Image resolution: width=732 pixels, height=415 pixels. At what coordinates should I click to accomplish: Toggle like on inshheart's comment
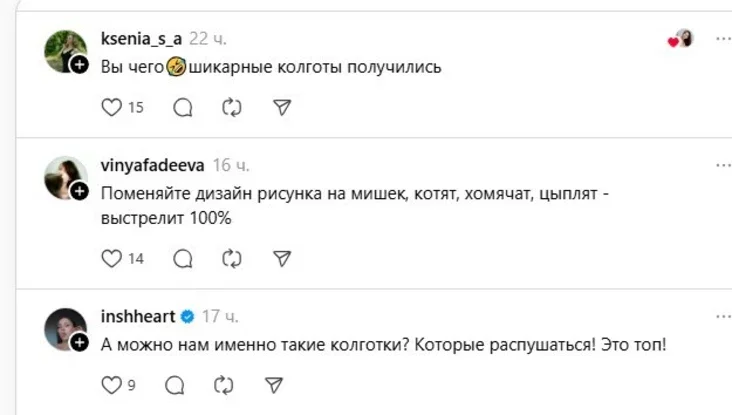click(111, 384)
